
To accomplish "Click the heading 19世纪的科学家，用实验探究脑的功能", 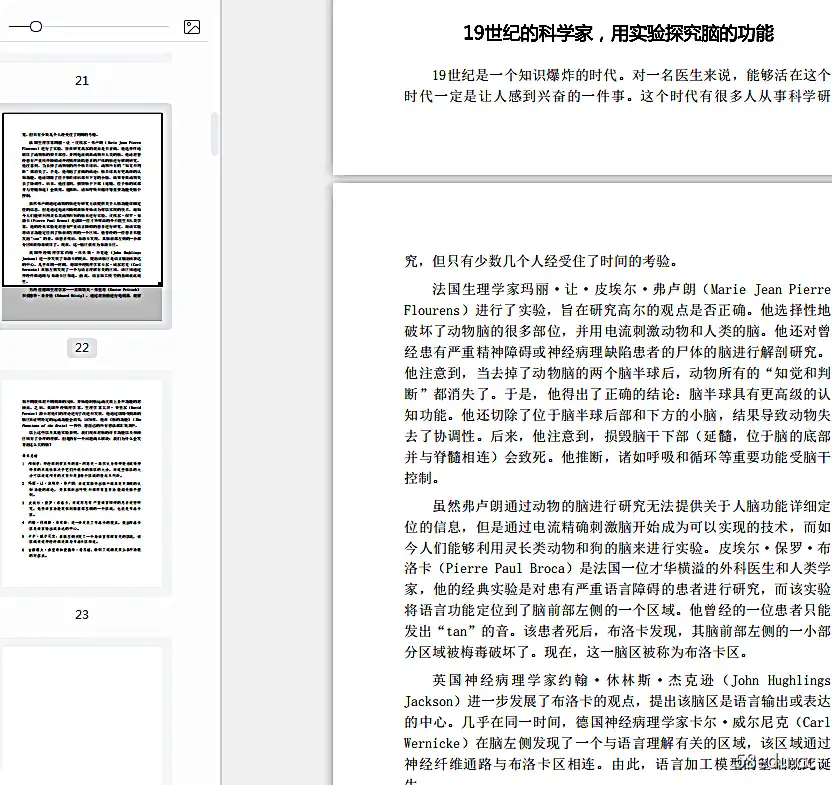I will click(x=618, y=33).
